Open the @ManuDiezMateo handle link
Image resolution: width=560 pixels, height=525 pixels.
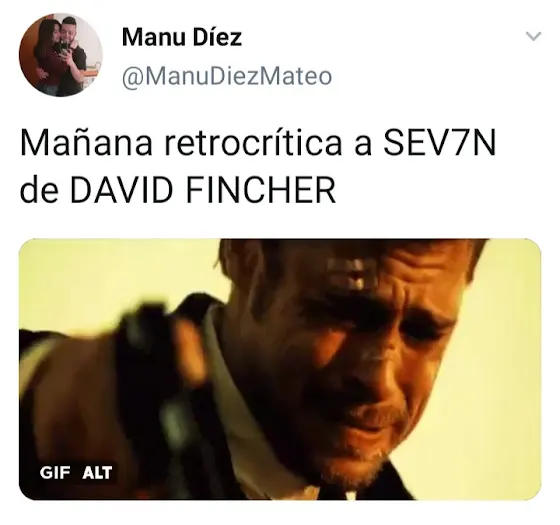pos(227,76)
